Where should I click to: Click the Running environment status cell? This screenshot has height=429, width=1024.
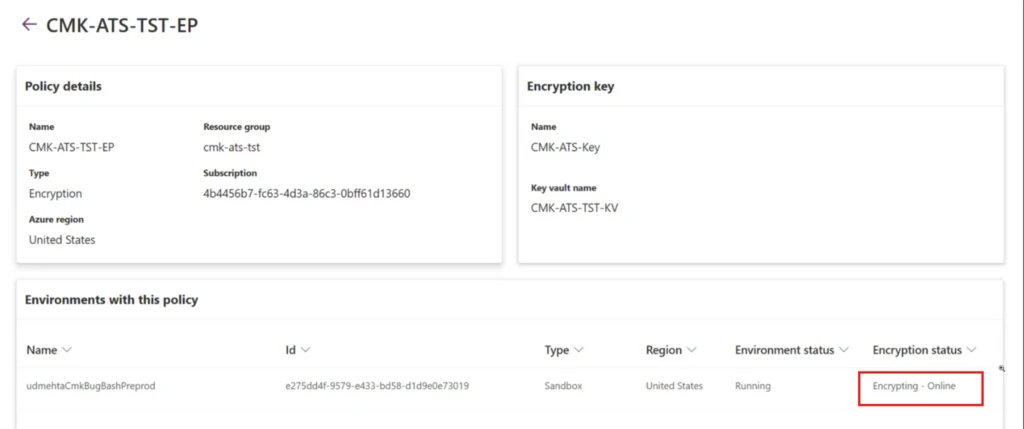pos(753,386)
